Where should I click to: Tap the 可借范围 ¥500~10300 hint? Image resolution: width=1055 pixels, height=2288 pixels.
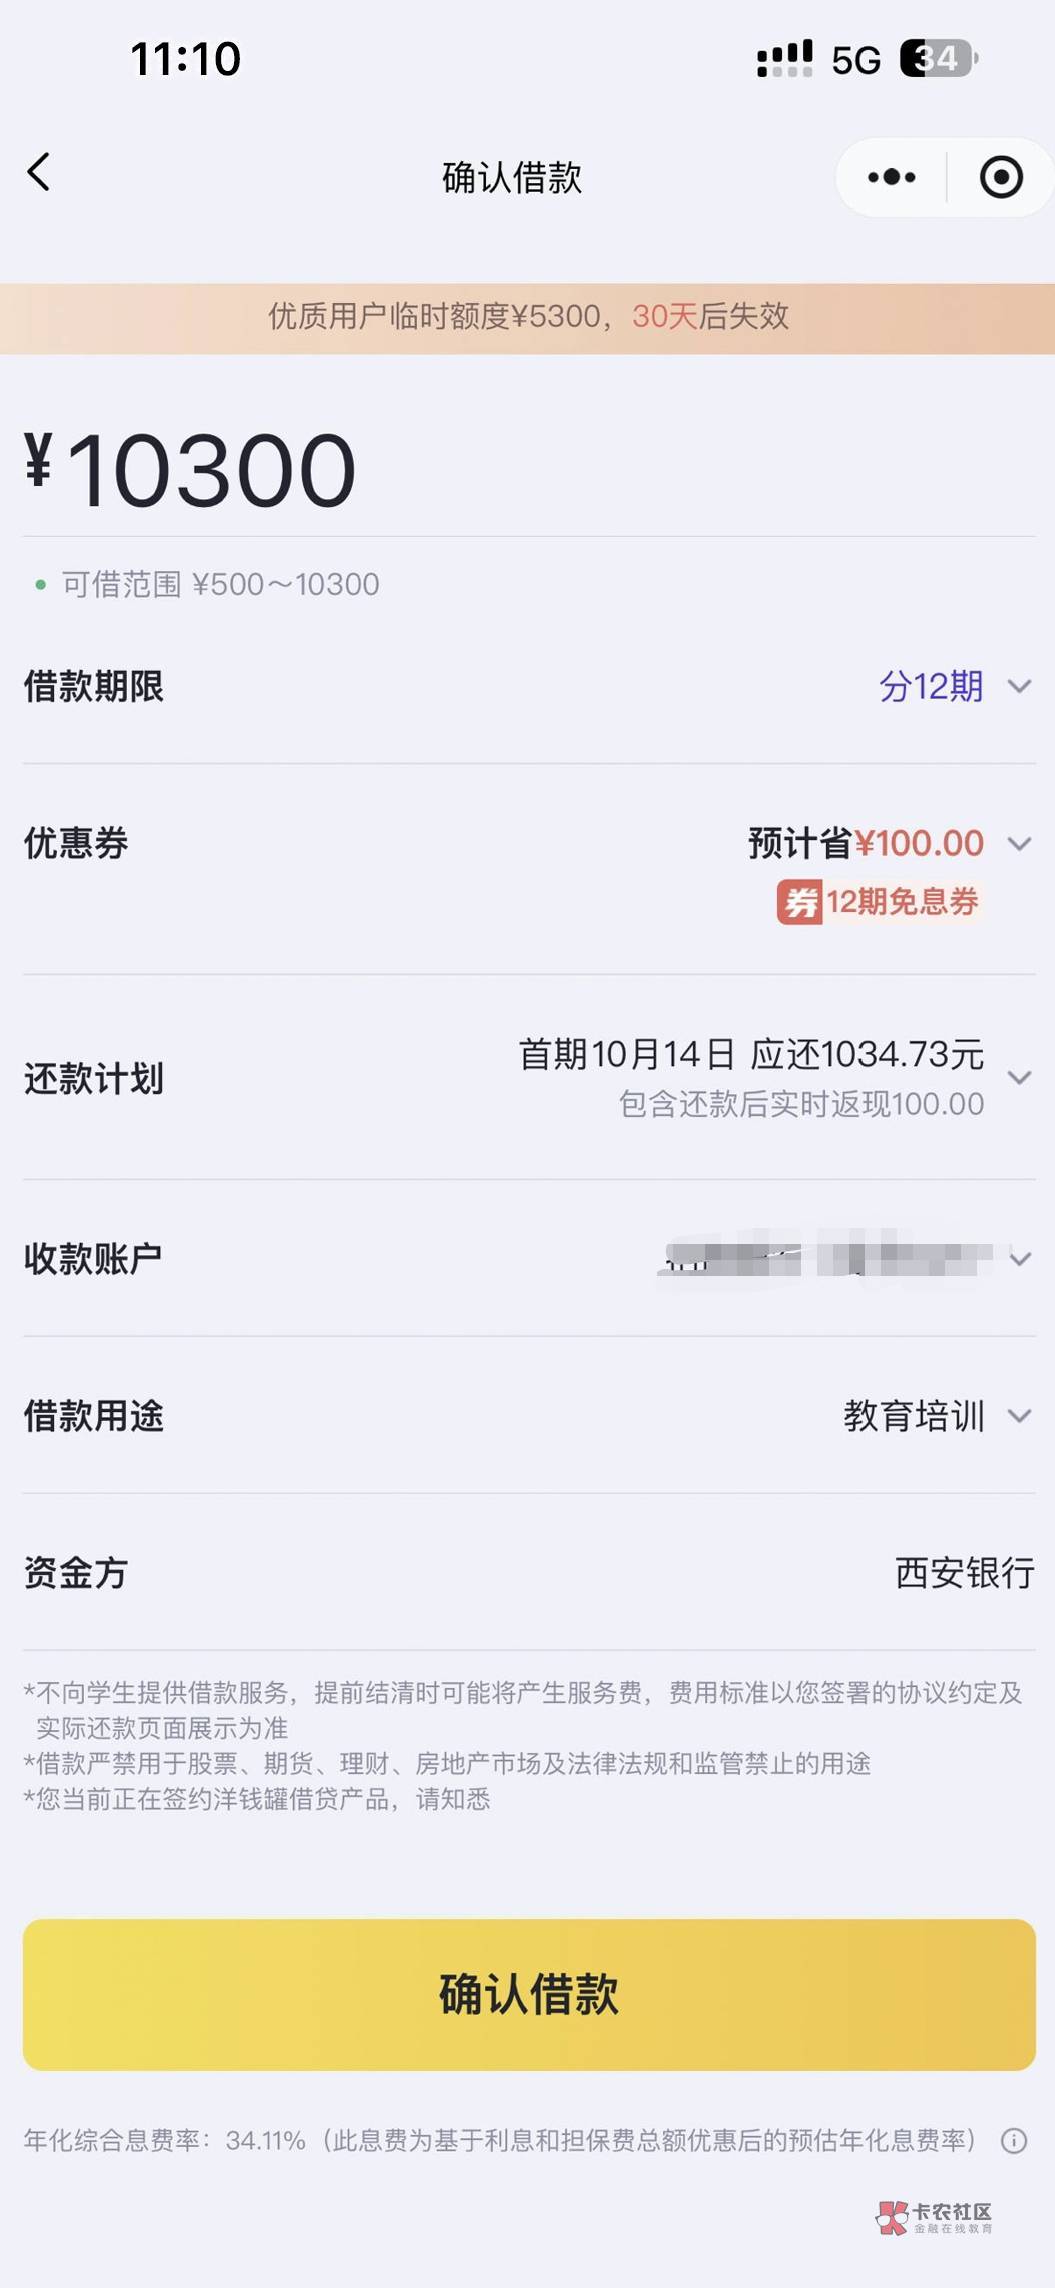(x=220, y=584)
